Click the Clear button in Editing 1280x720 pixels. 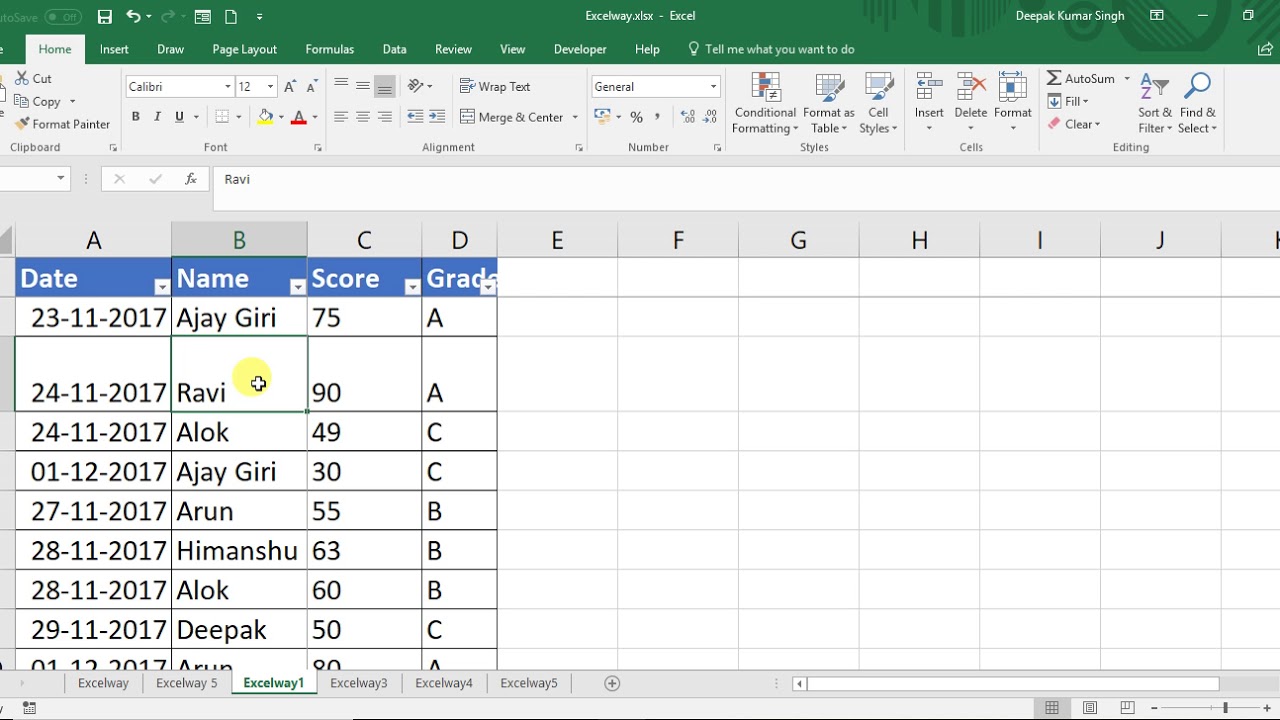pyautogui.click(x=1074, y=124)
